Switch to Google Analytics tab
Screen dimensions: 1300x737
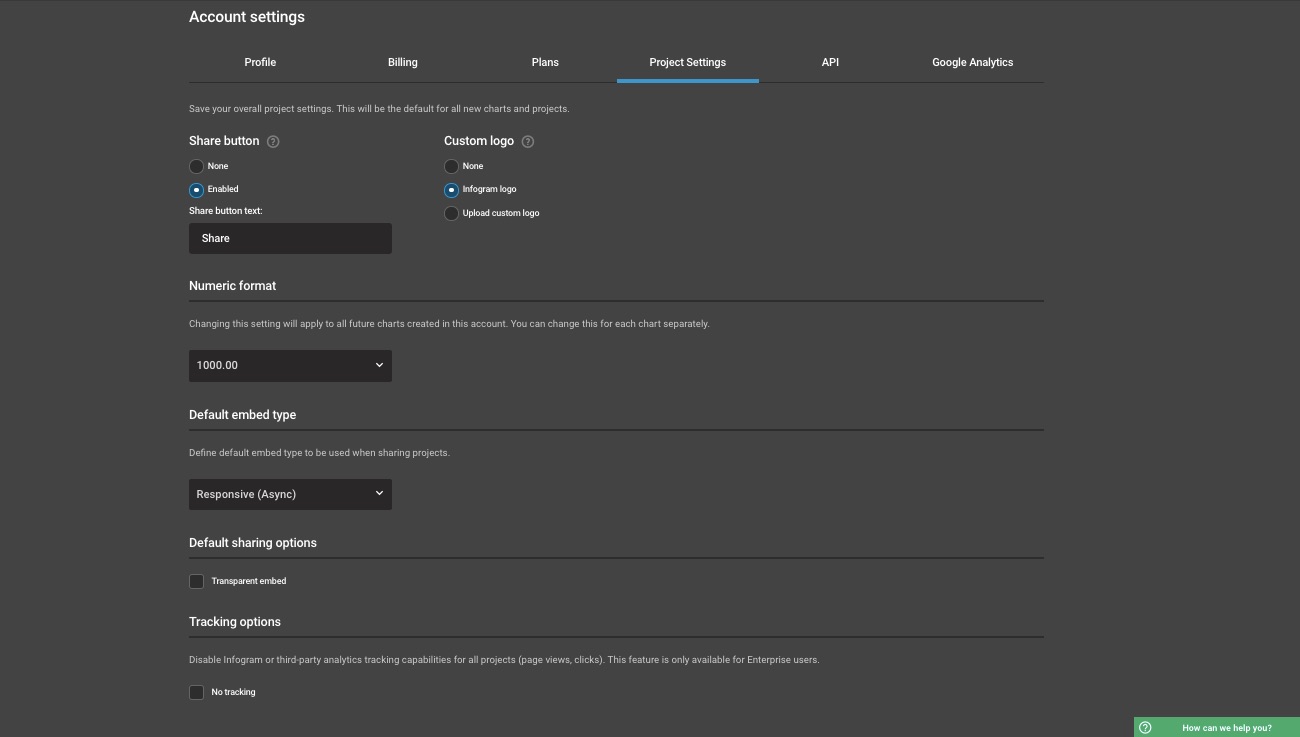pos(972,62)
